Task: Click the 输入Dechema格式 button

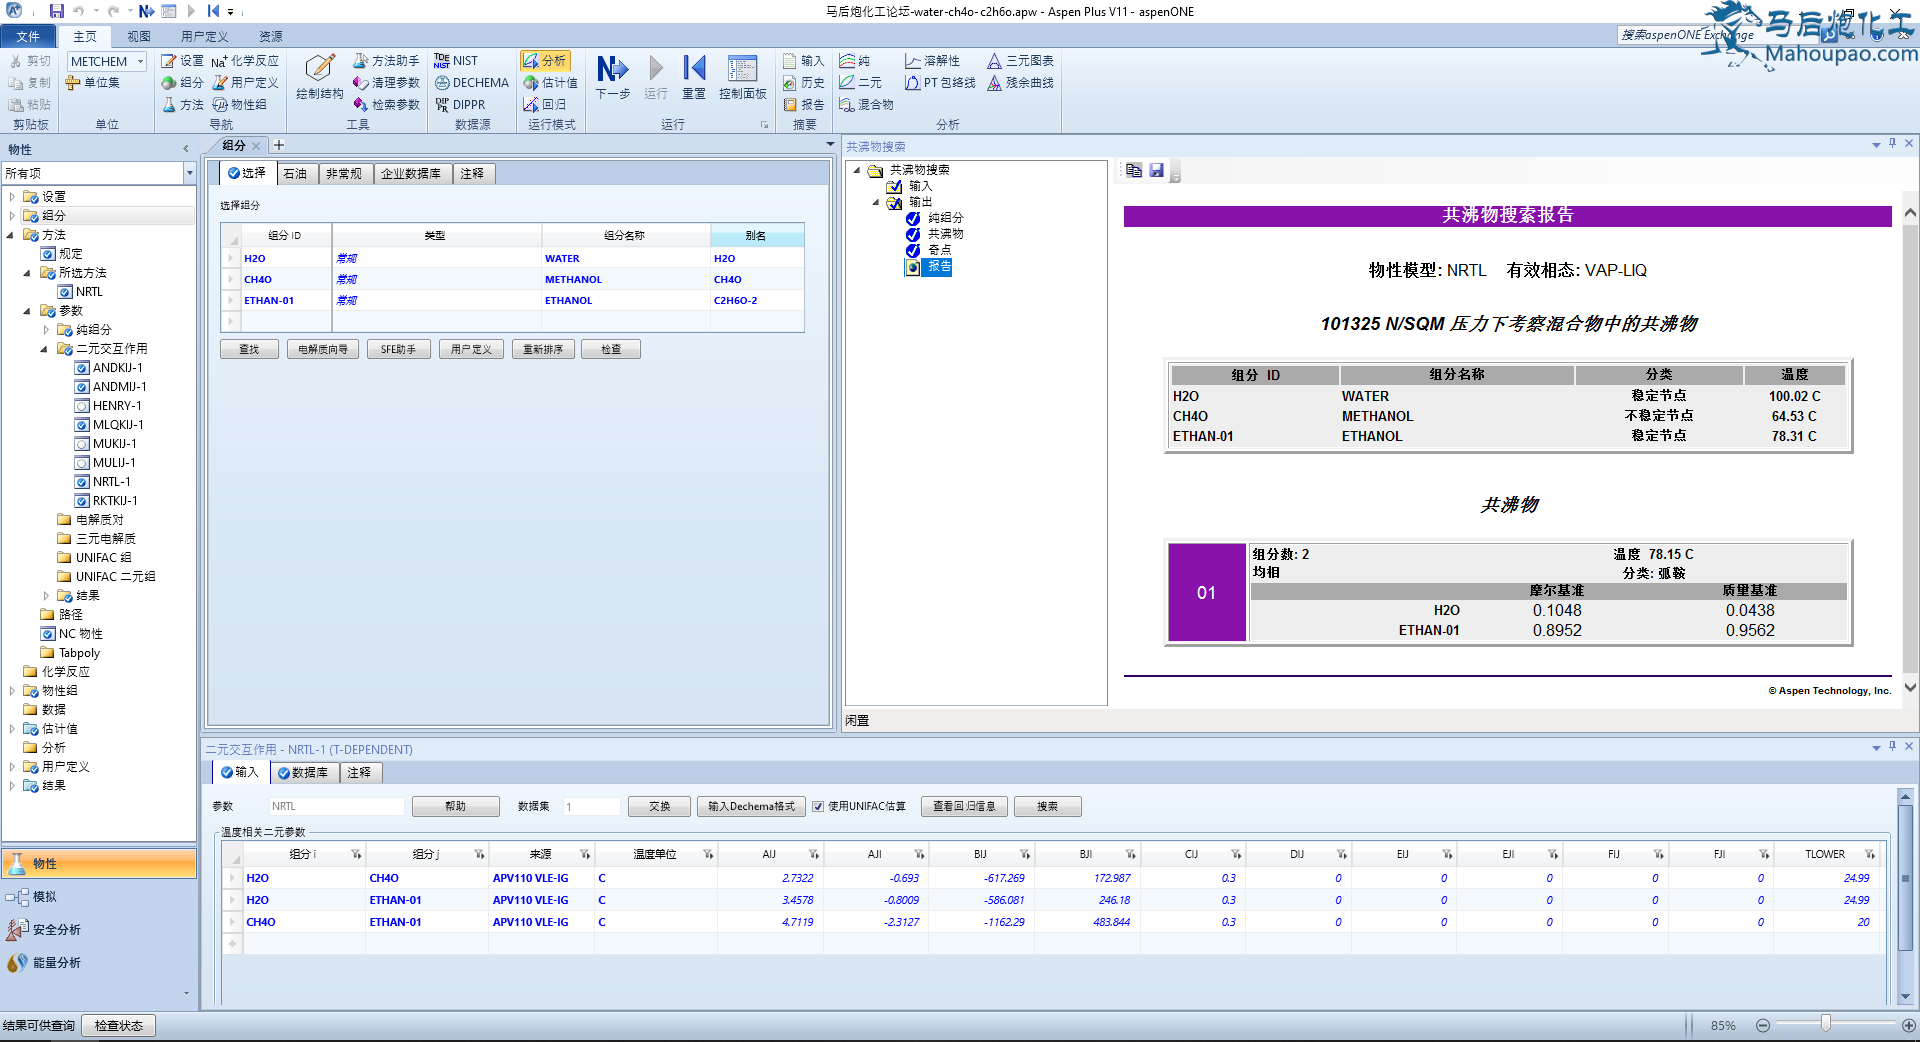Action: click(x=751, y=807)
